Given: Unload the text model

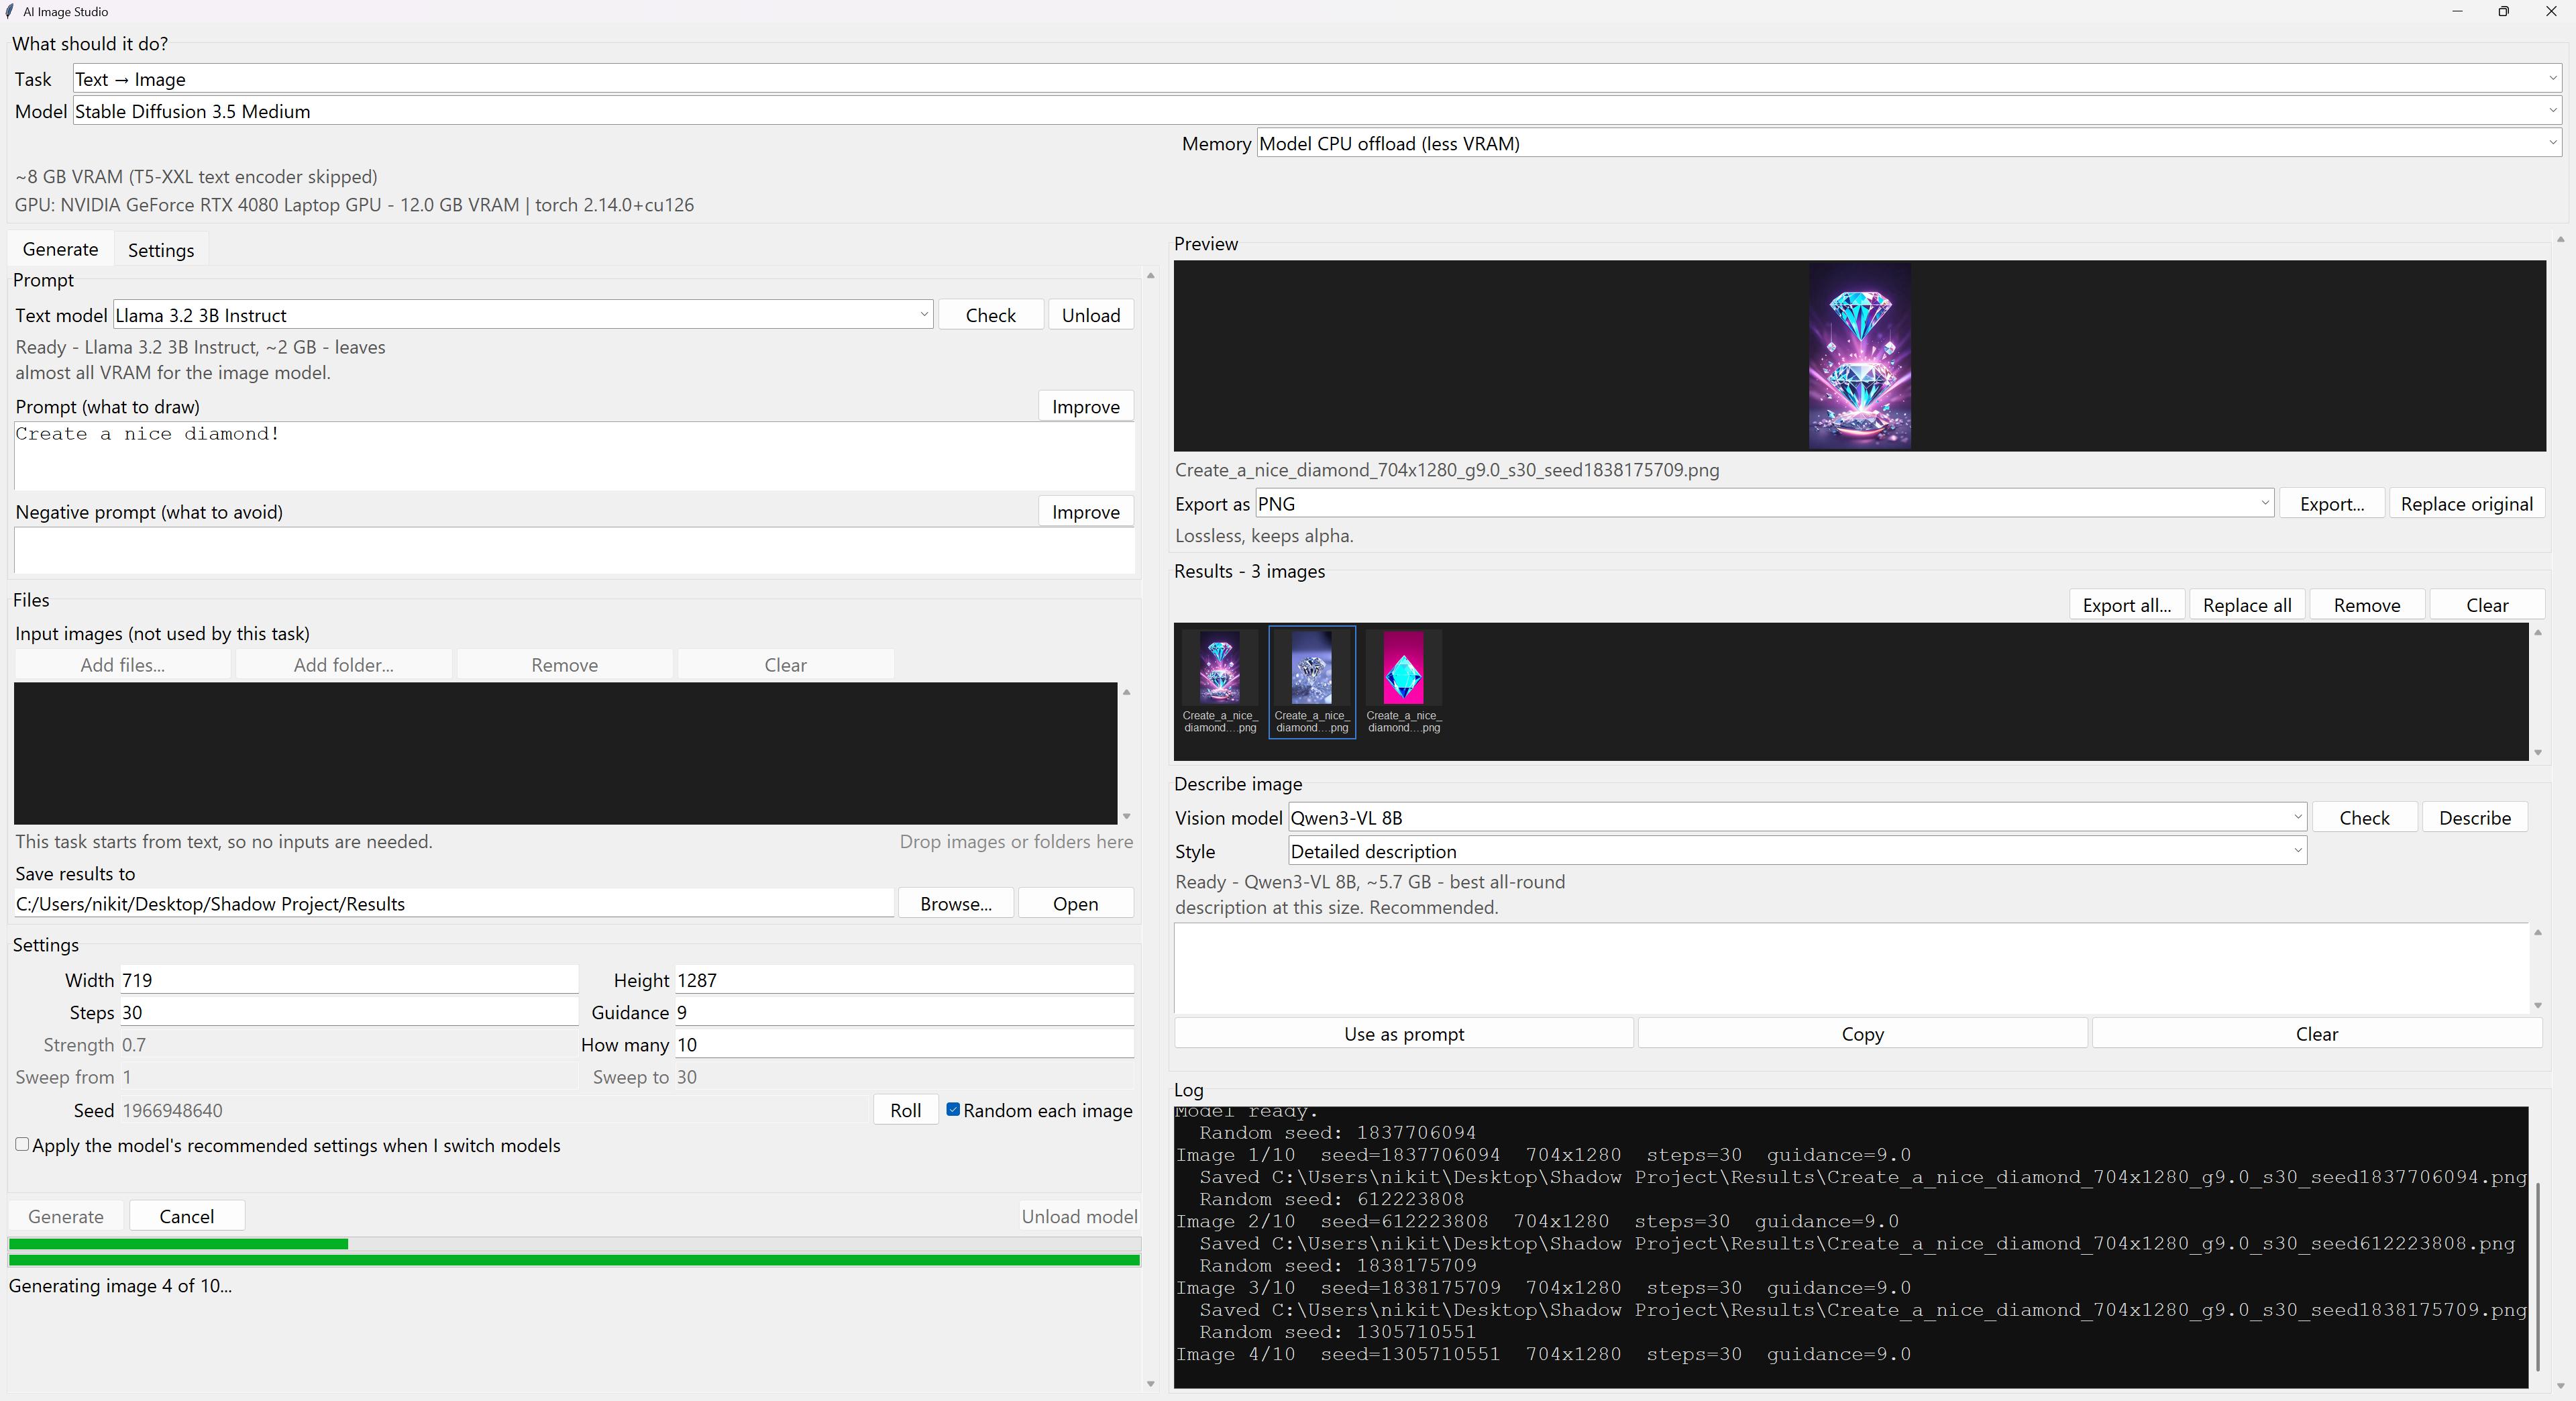Looking at the screenshot, I should point(1090,315).
